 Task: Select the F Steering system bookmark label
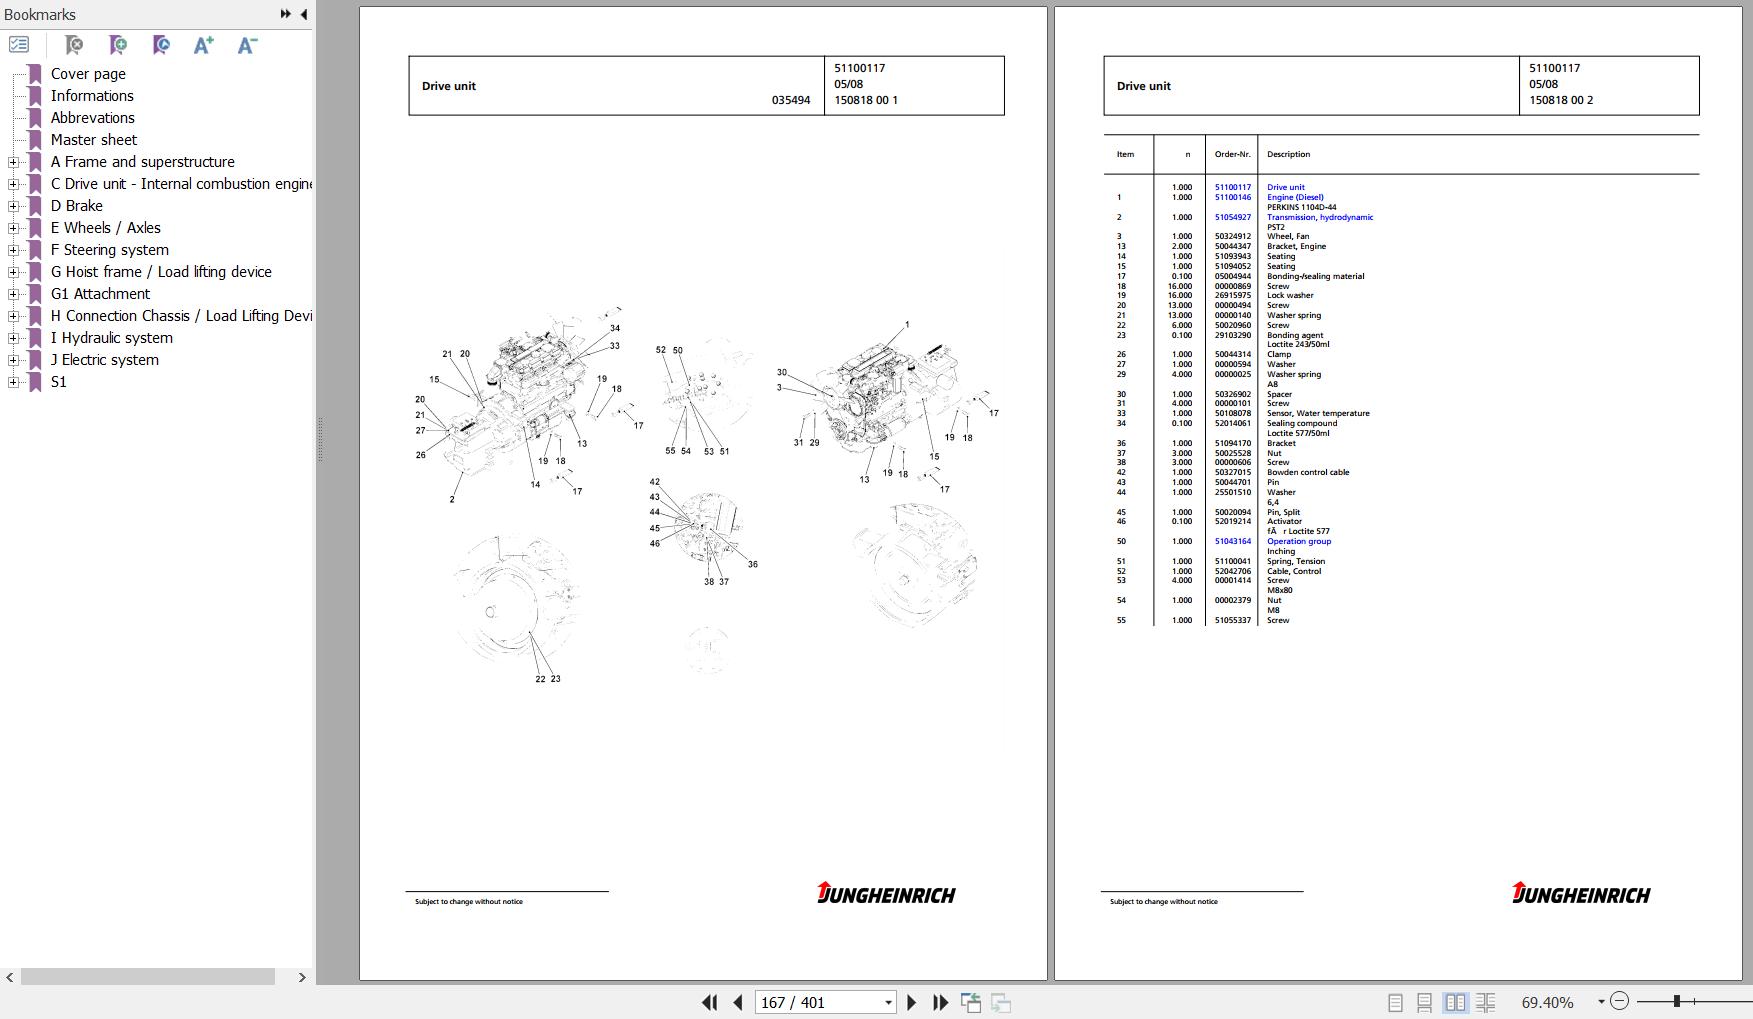(110, 250)
